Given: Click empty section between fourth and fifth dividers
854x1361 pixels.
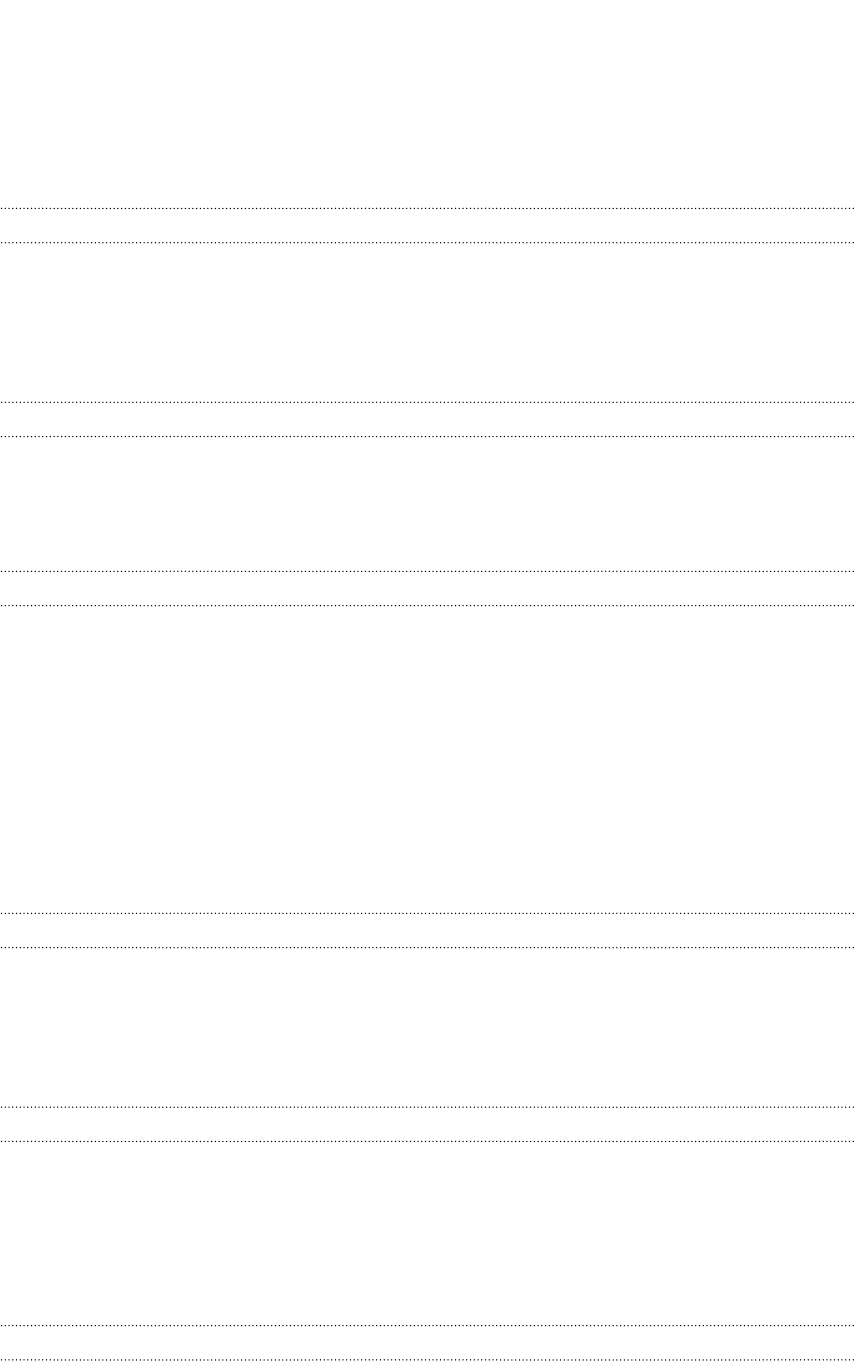Looking at the screenshot, I should click(427, 1027).
